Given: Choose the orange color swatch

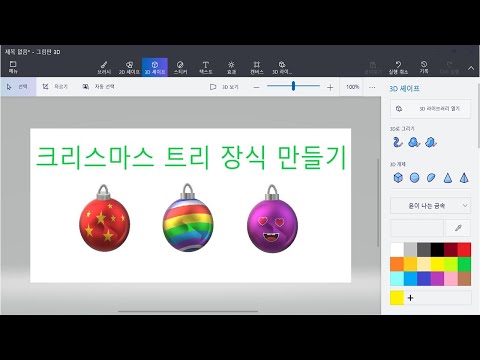Looking at the screenshot, I should tap(397, 264).
